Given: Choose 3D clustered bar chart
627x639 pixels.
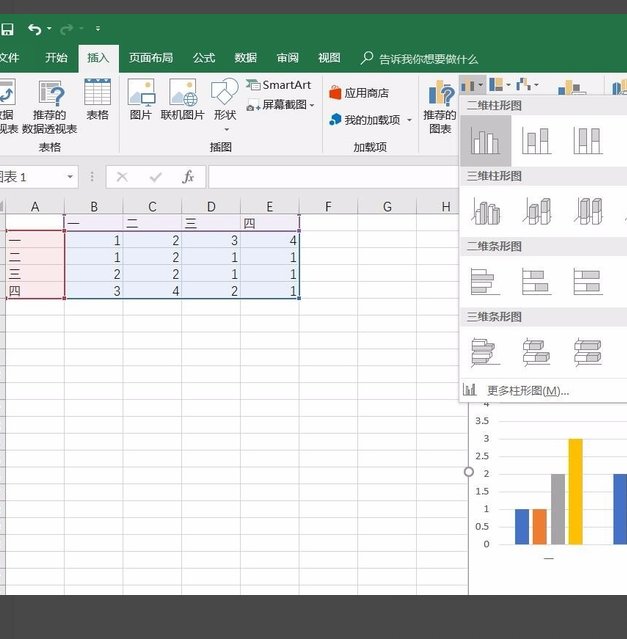Looking at the screenshot, I should [485, 352].
